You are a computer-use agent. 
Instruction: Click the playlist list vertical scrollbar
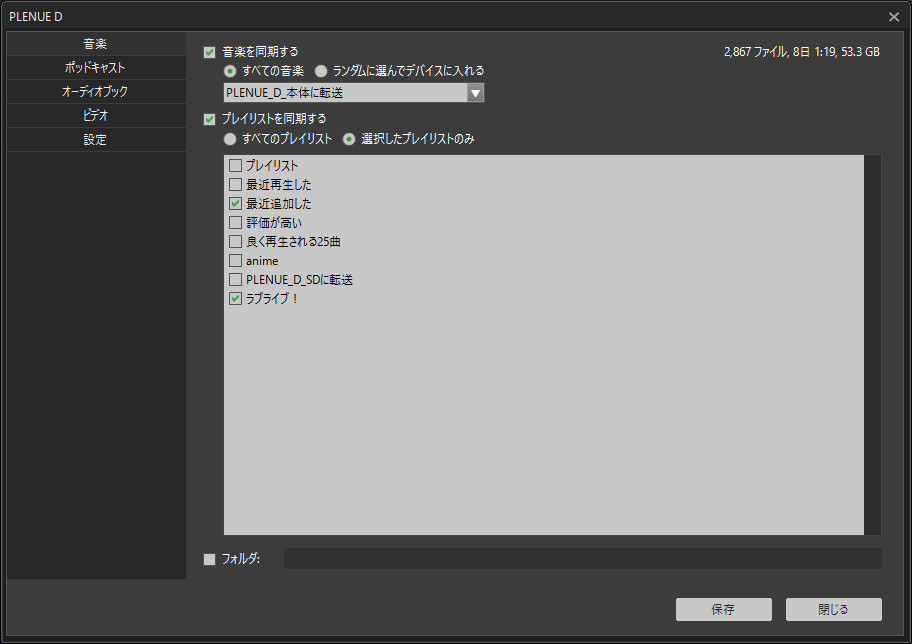pos(872,344)
